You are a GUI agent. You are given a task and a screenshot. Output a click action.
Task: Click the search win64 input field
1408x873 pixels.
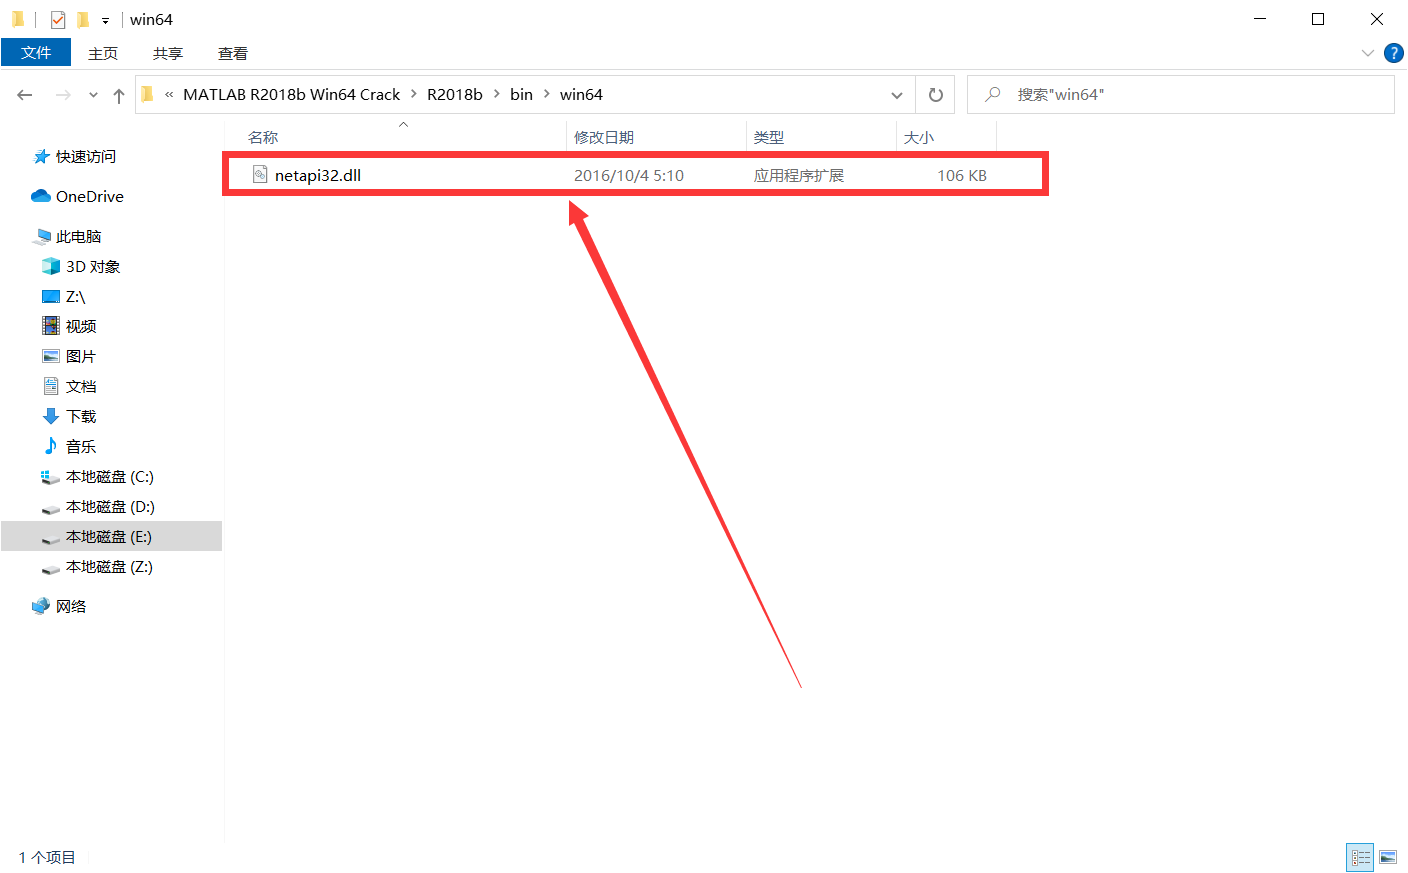pyautogui.click(x=1180, y=95)
